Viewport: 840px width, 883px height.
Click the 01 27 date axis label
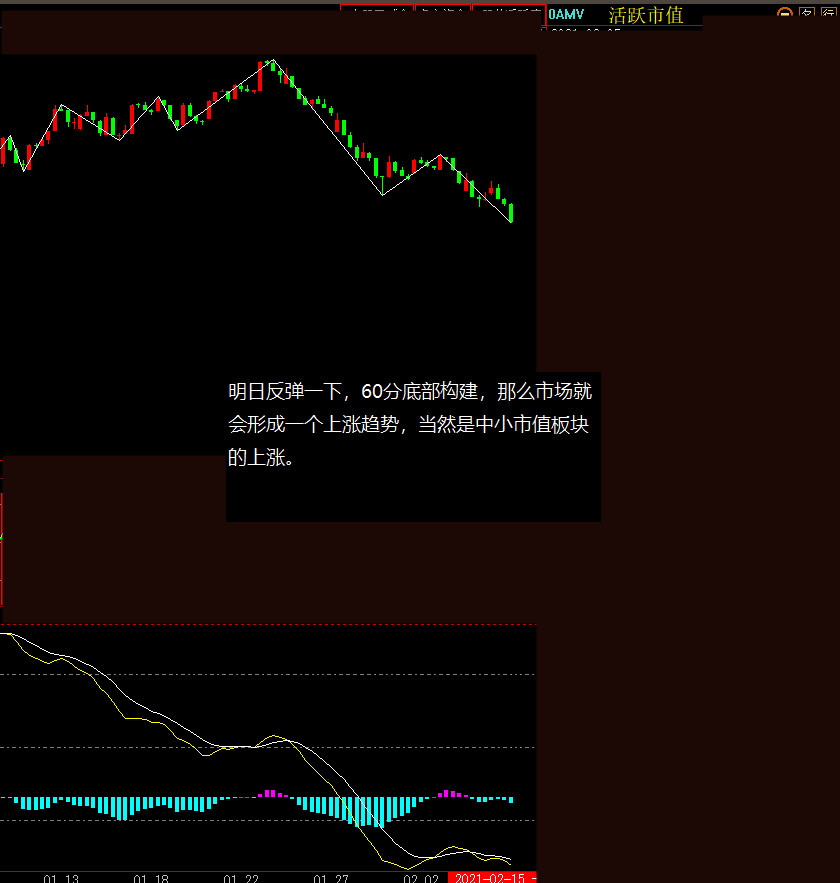[331, 878]
